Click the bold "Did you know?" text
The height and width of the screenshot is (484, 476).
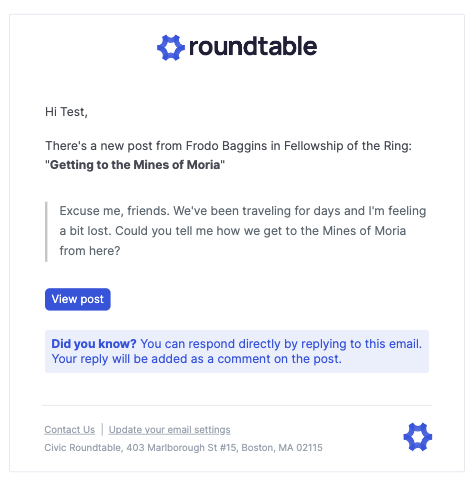click(94, 344)
